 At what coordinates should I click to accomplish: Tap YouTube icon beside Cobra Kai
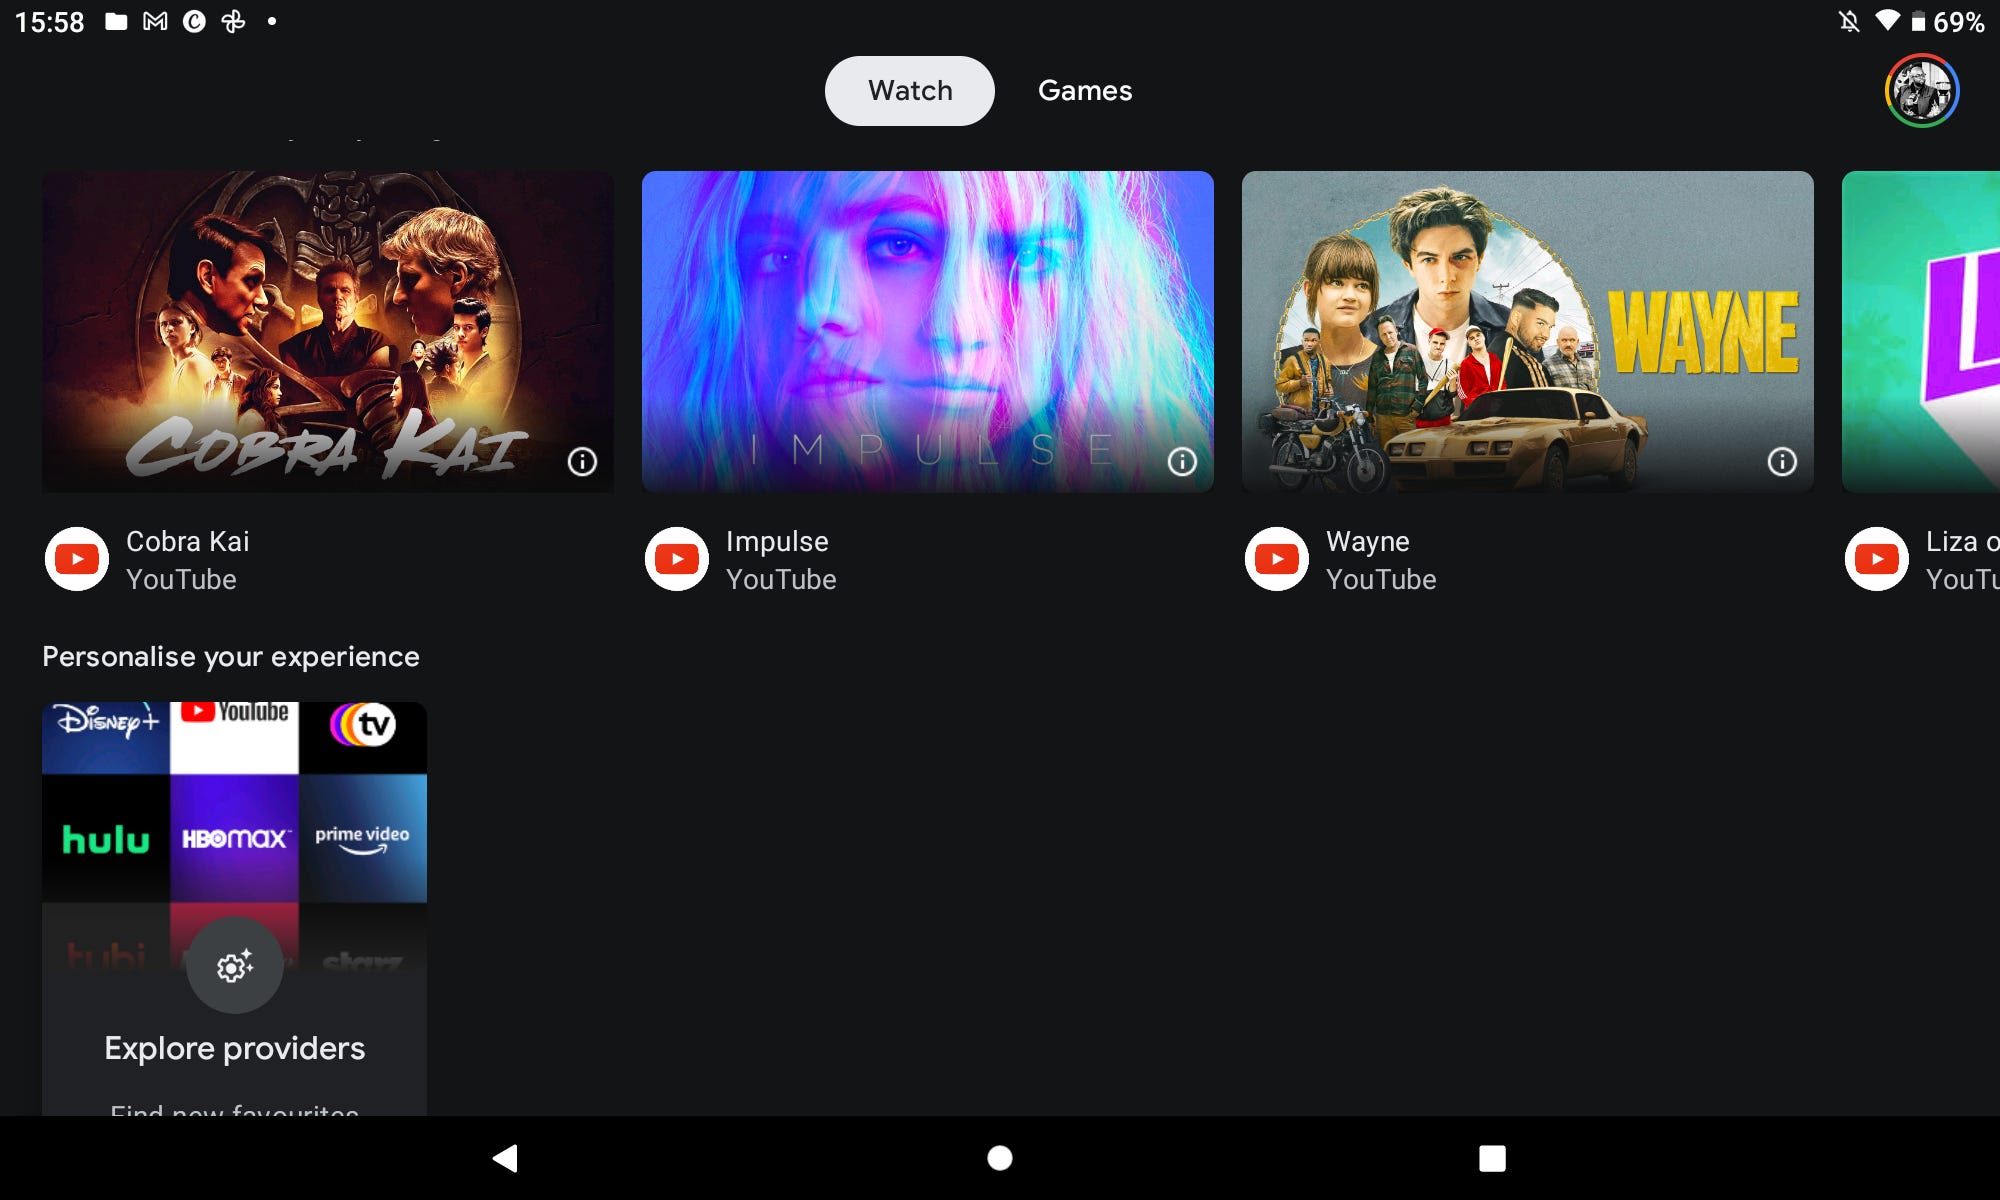pyautogui.click(x=77, y=559)
